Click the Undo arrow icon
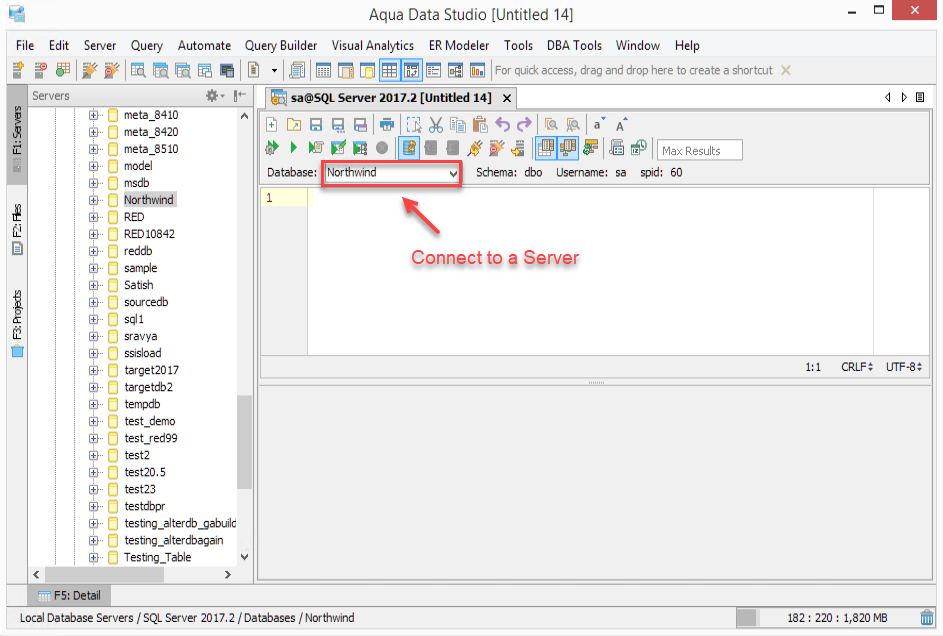 pyautogui.click(x=502, y=124)
